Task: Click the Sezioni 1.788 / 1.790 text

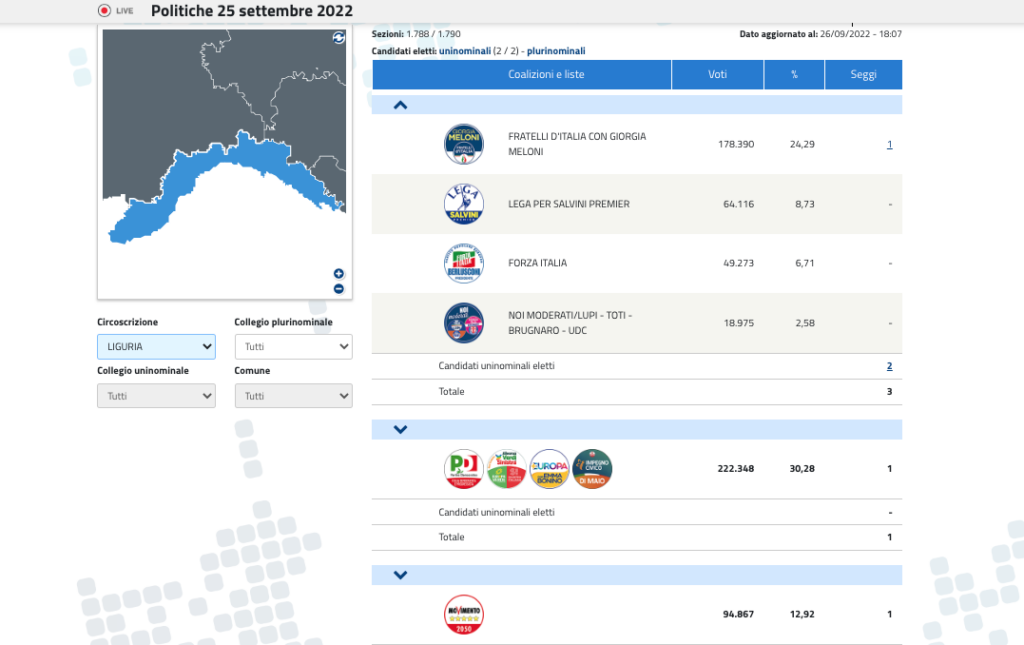Action: [416, 34]
